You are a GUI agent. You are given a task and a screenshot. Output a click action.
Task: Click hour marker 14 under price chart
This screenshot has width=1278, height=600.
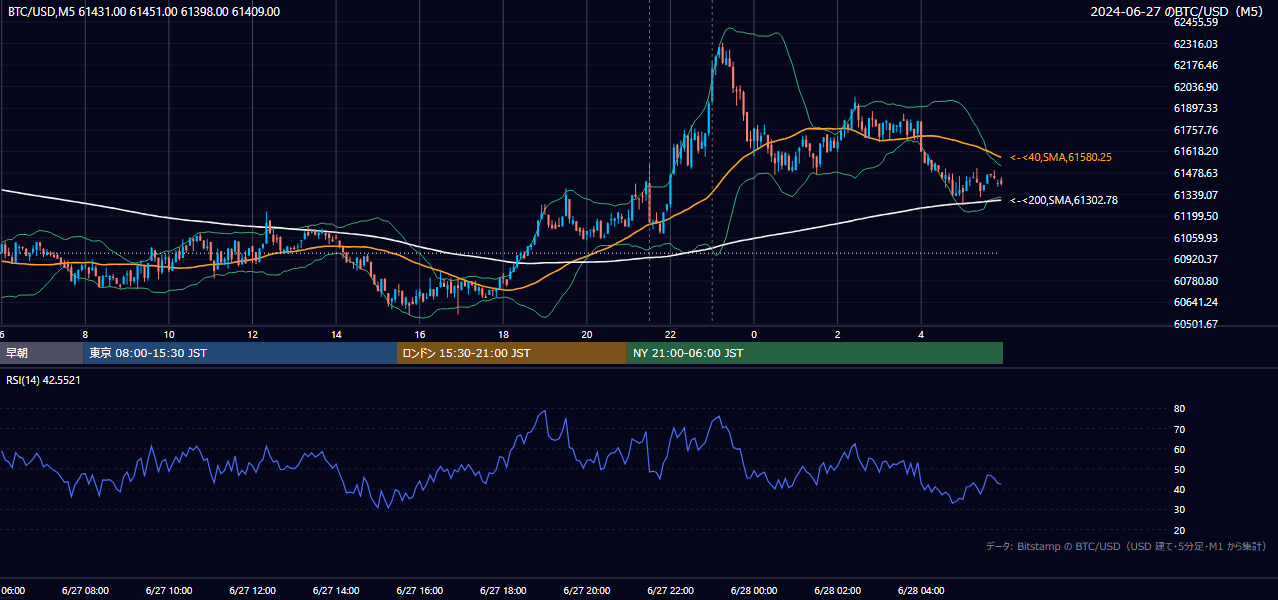[336, 334]
